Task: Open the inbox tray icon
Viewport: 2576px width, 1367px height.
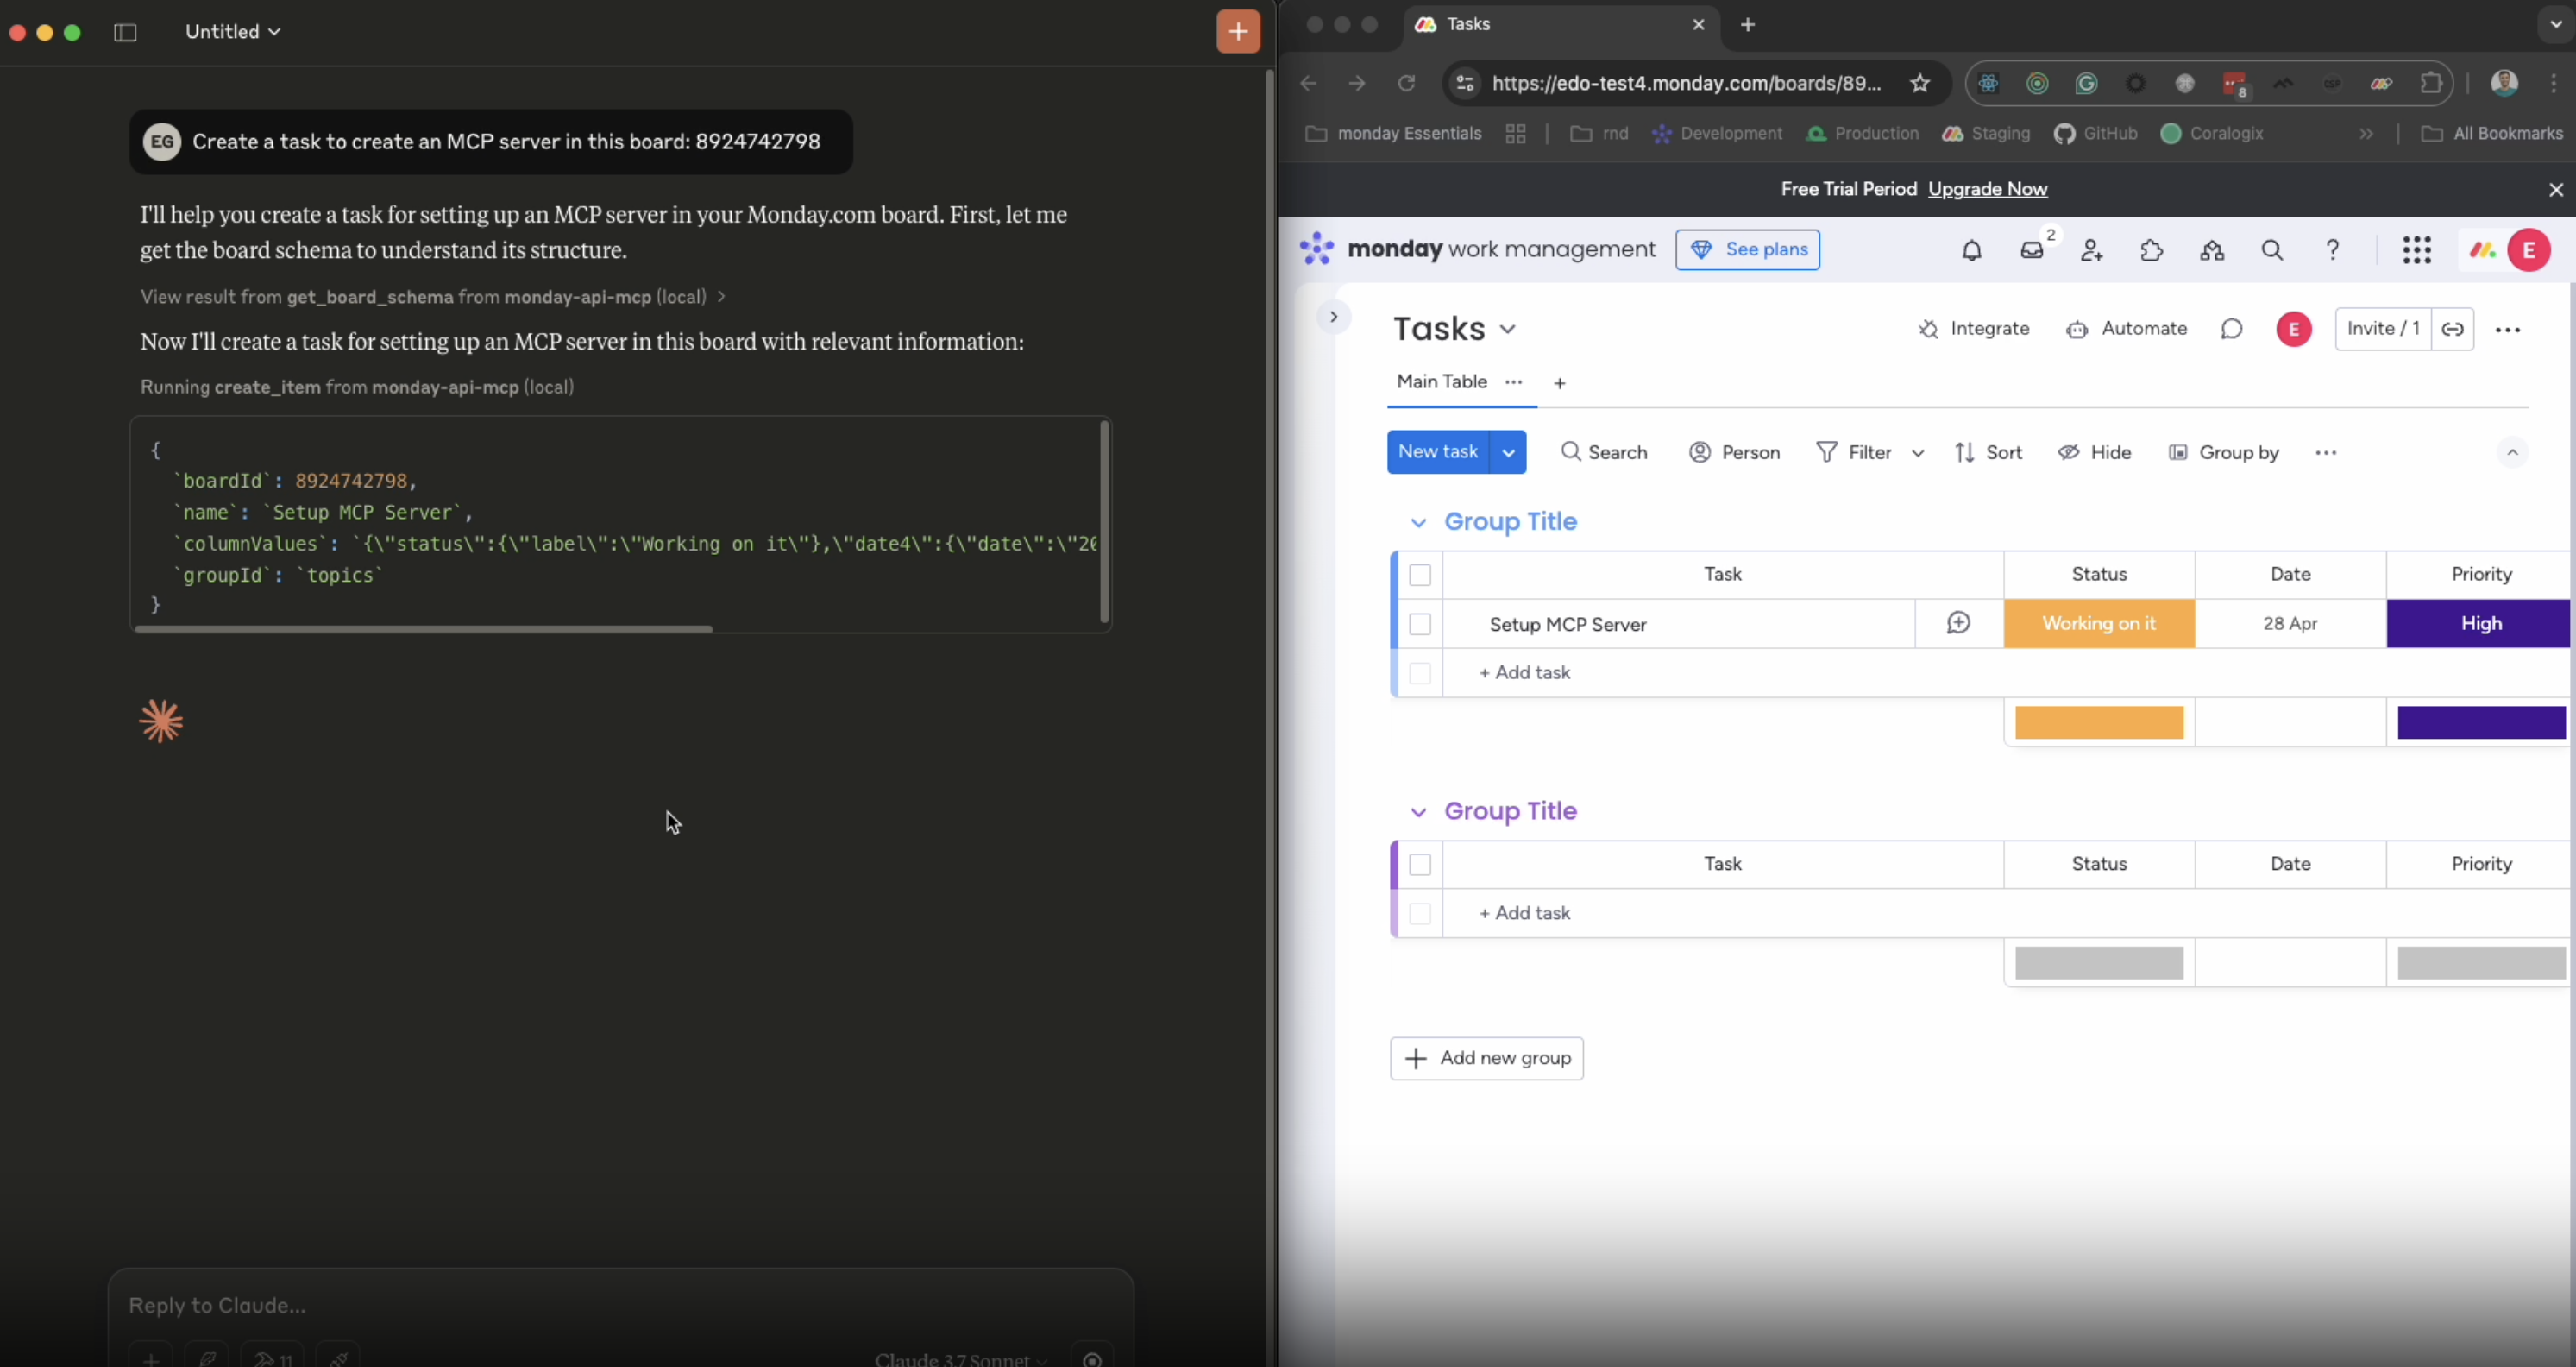Action: [2031, 250]
